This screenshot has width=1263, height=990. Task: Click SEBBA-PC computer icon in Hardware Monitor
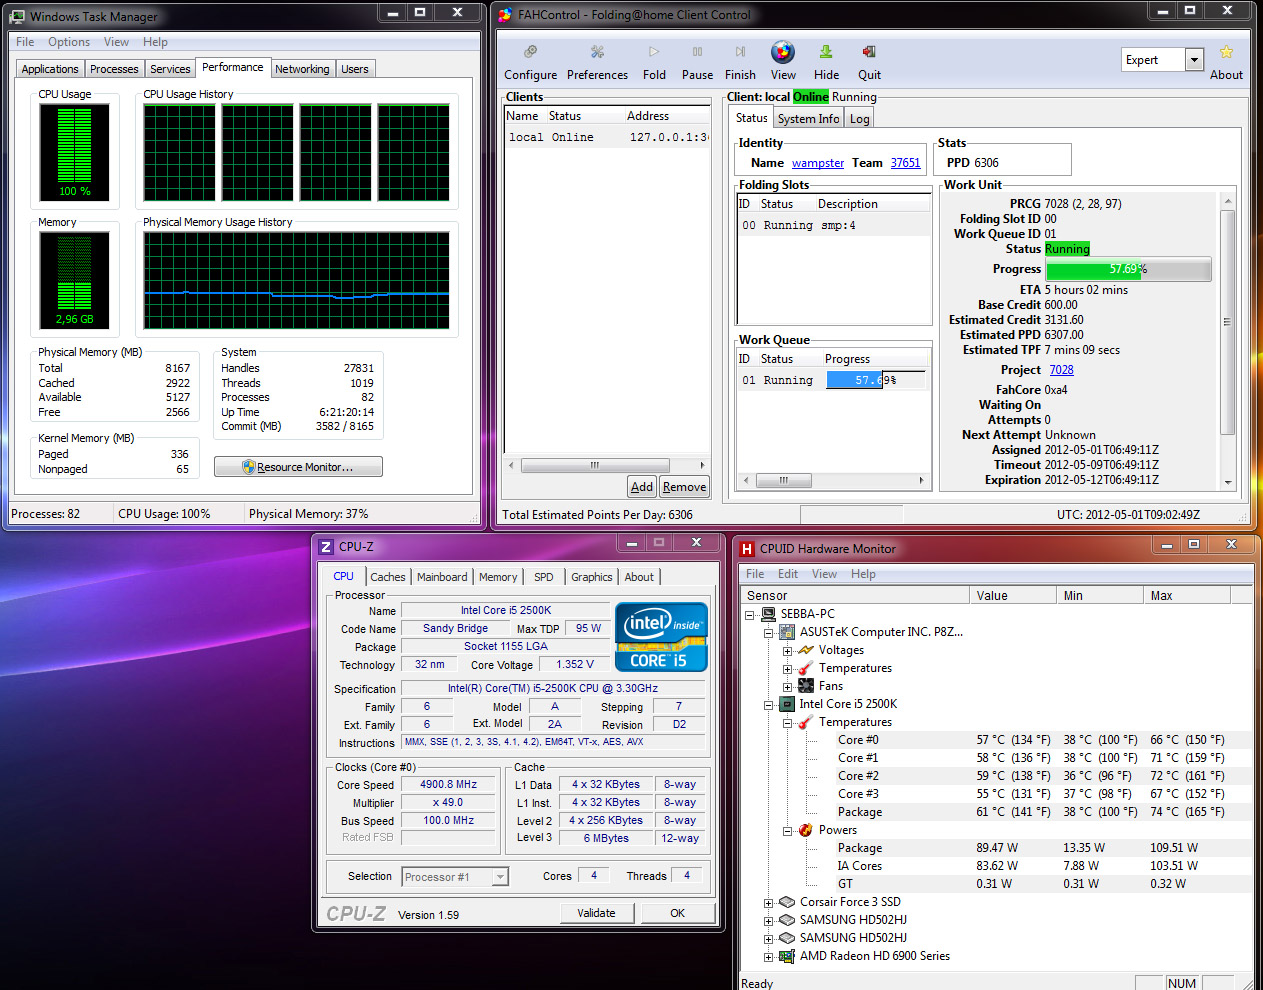[x=769, y=614]
